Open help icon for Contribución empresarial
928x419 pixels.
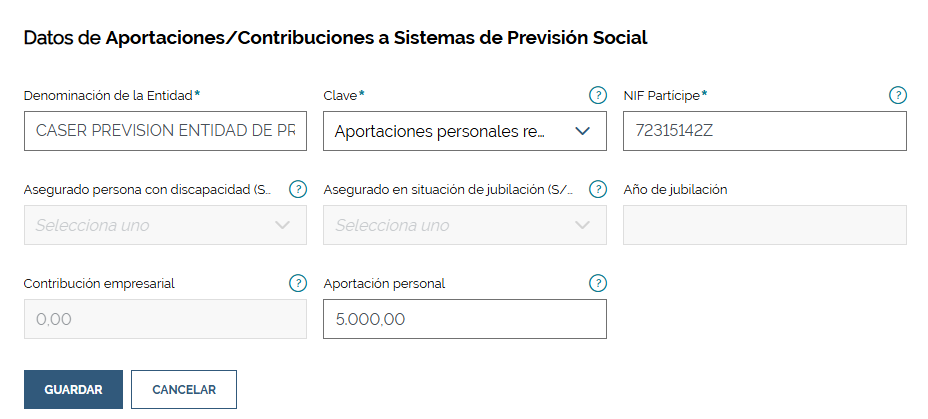(x=298, y=283)
